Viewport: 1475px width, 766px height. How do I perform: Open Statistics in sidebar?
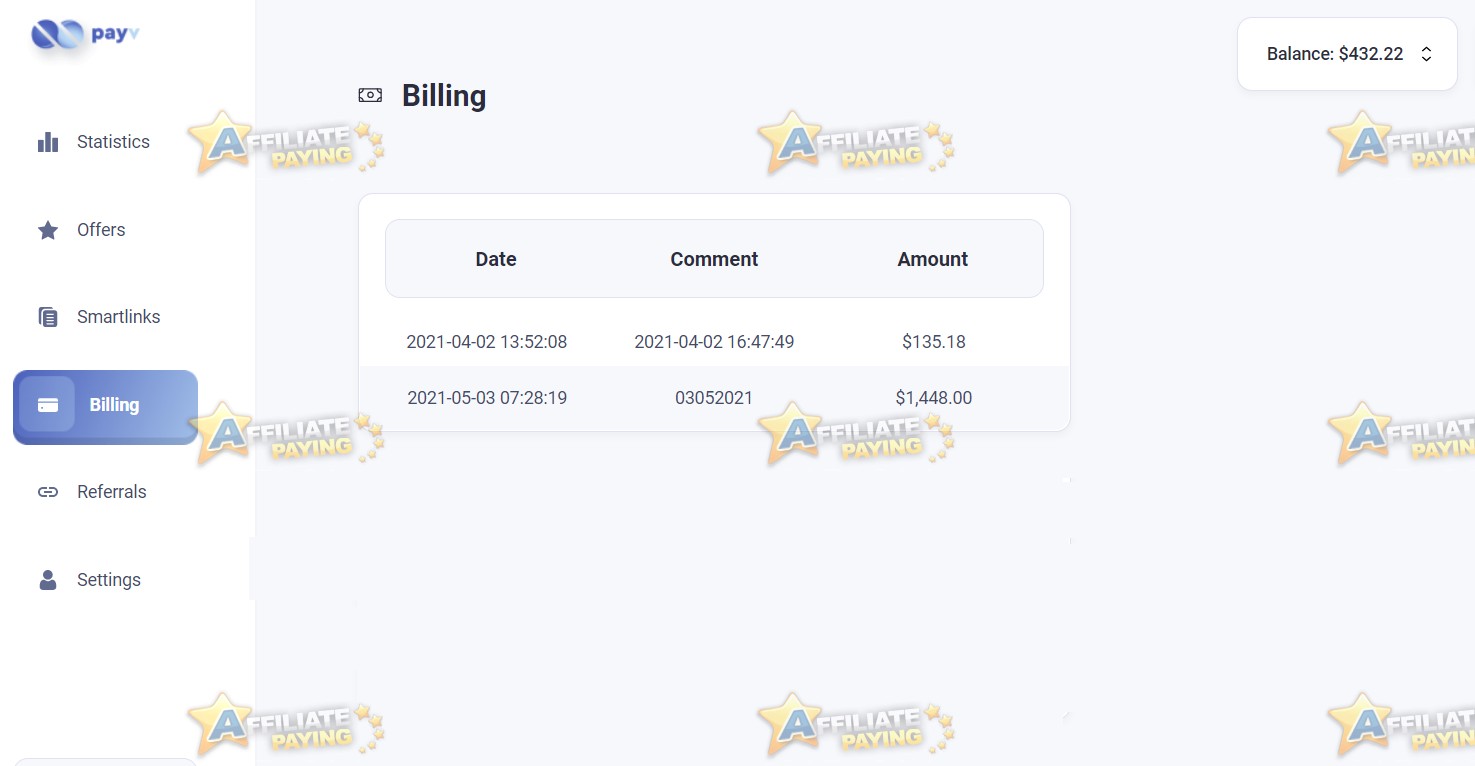(x=113, y=142)
